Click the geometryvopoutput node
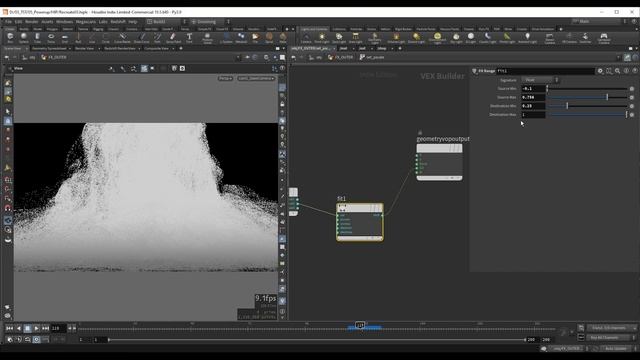 (x=439, y=162)
